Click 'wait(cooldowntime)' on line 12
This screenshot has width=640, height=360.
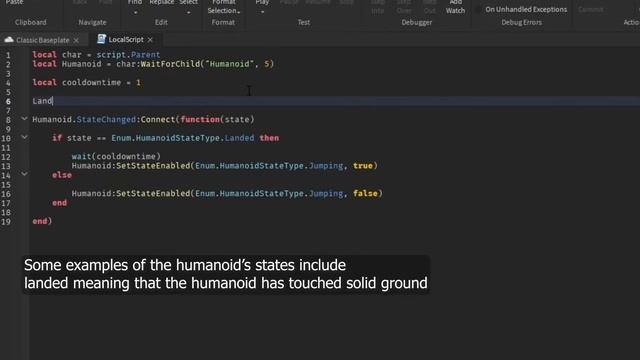pyautogui.click(x=116, y=156)
